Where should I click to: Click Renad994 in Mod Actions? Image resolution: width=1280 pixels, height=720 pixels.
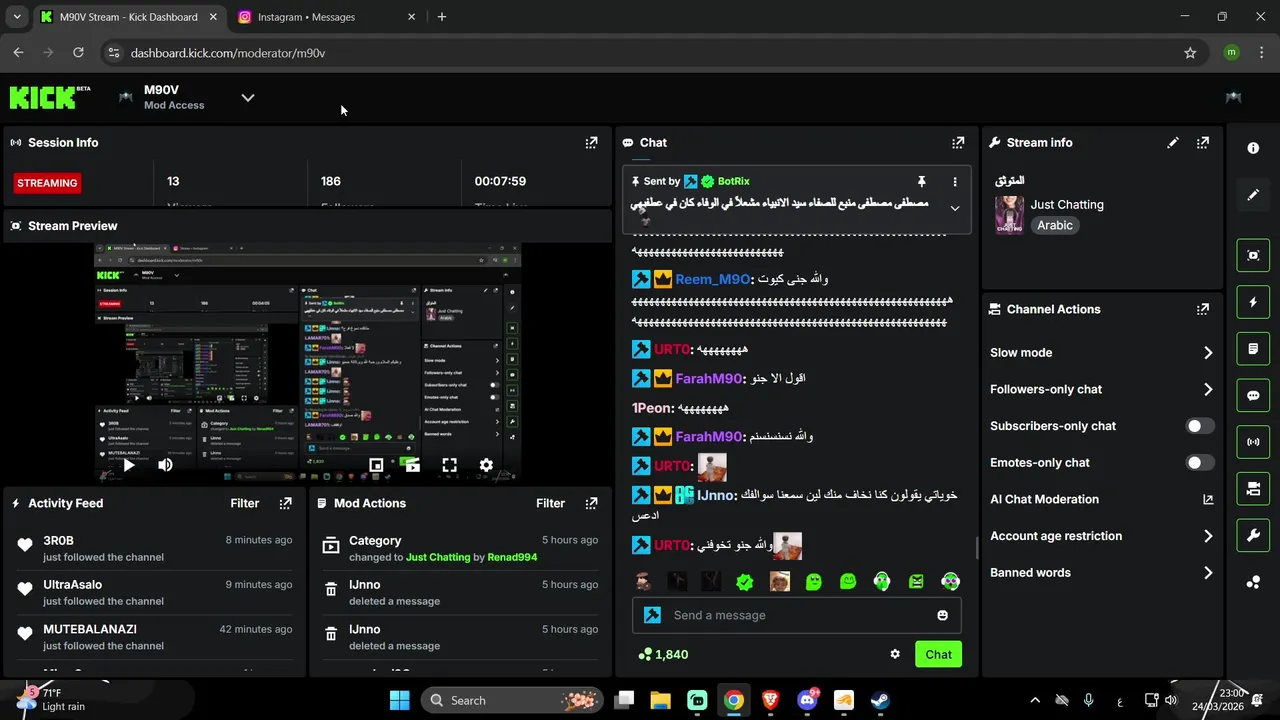pos(512,557)
